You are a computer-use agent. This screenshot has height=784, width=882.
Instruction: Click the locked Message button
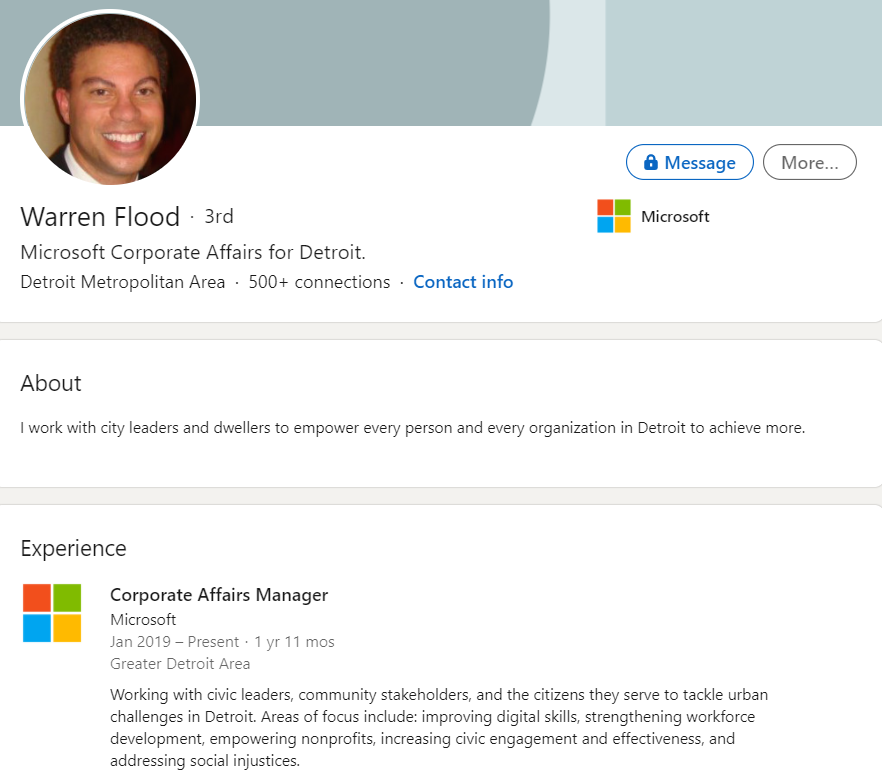pos(689,163)
